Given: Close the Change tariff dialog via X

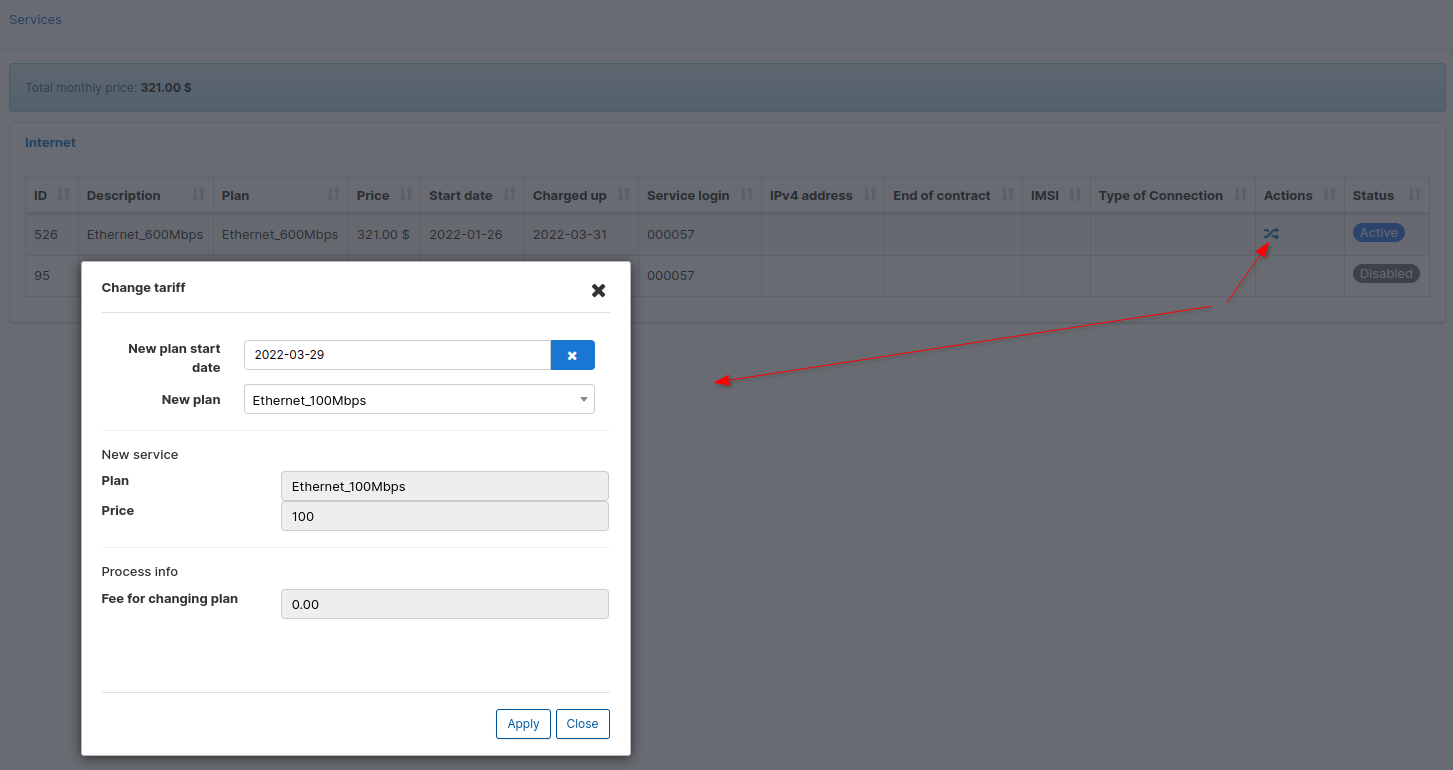Looking at the screenshot, I should click(x=598, y=290).
